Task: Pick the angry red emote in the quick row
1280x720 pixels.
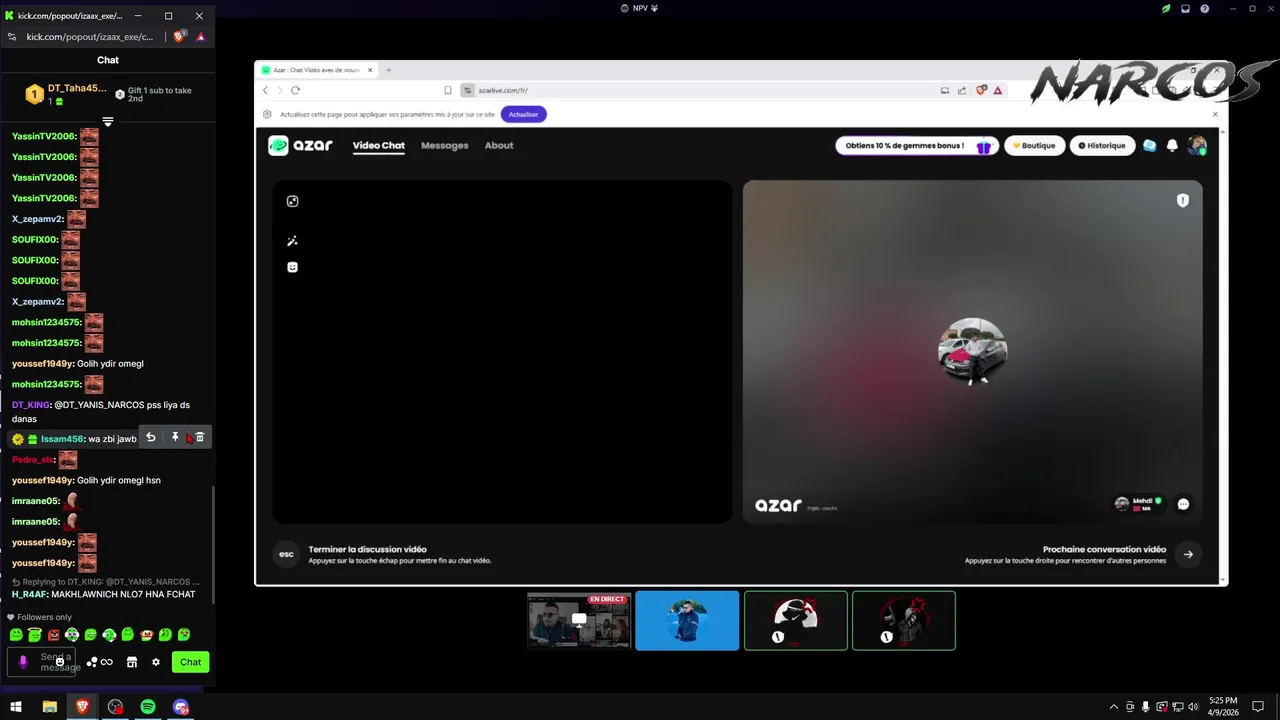Action: point(53,635)
